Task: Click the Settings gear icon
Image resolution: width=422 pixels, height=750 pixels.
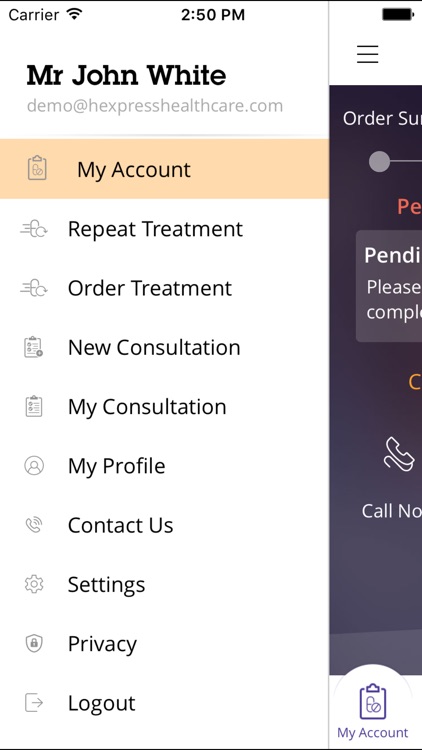Action: (34, 584)
